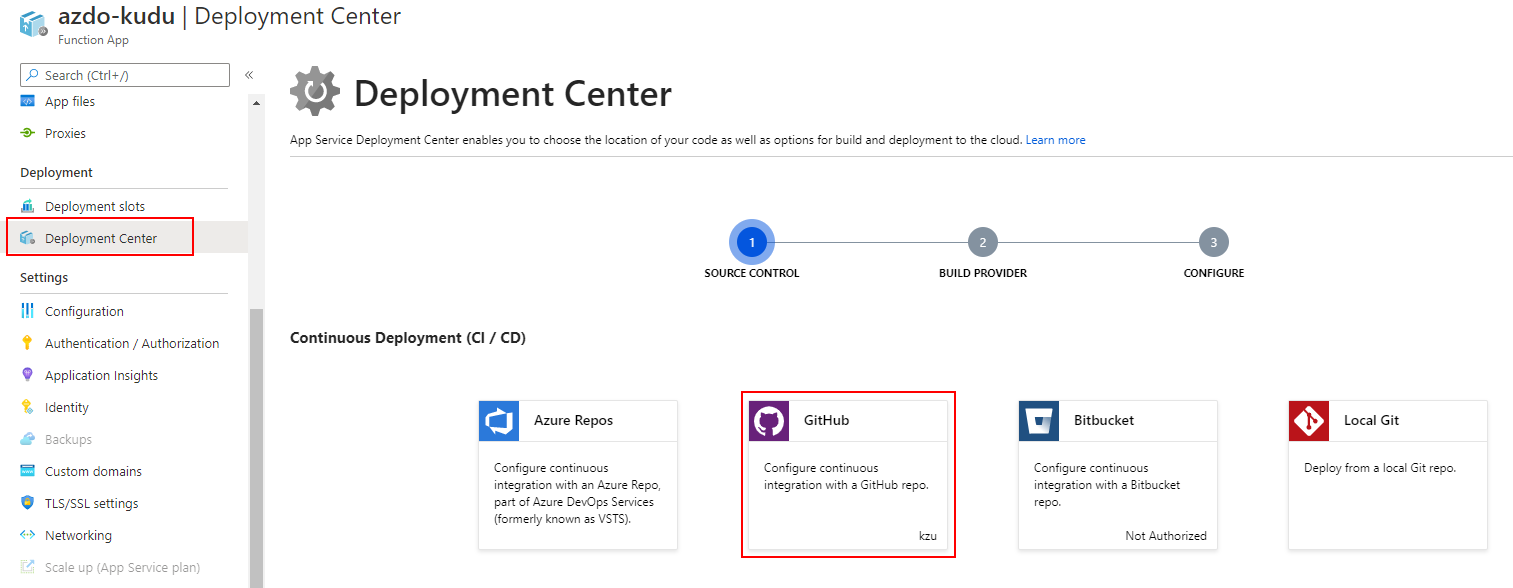Click the Deployment Center gear heading icon
The width and height of the screenshot is (1513, 588).
click(314, 92)
